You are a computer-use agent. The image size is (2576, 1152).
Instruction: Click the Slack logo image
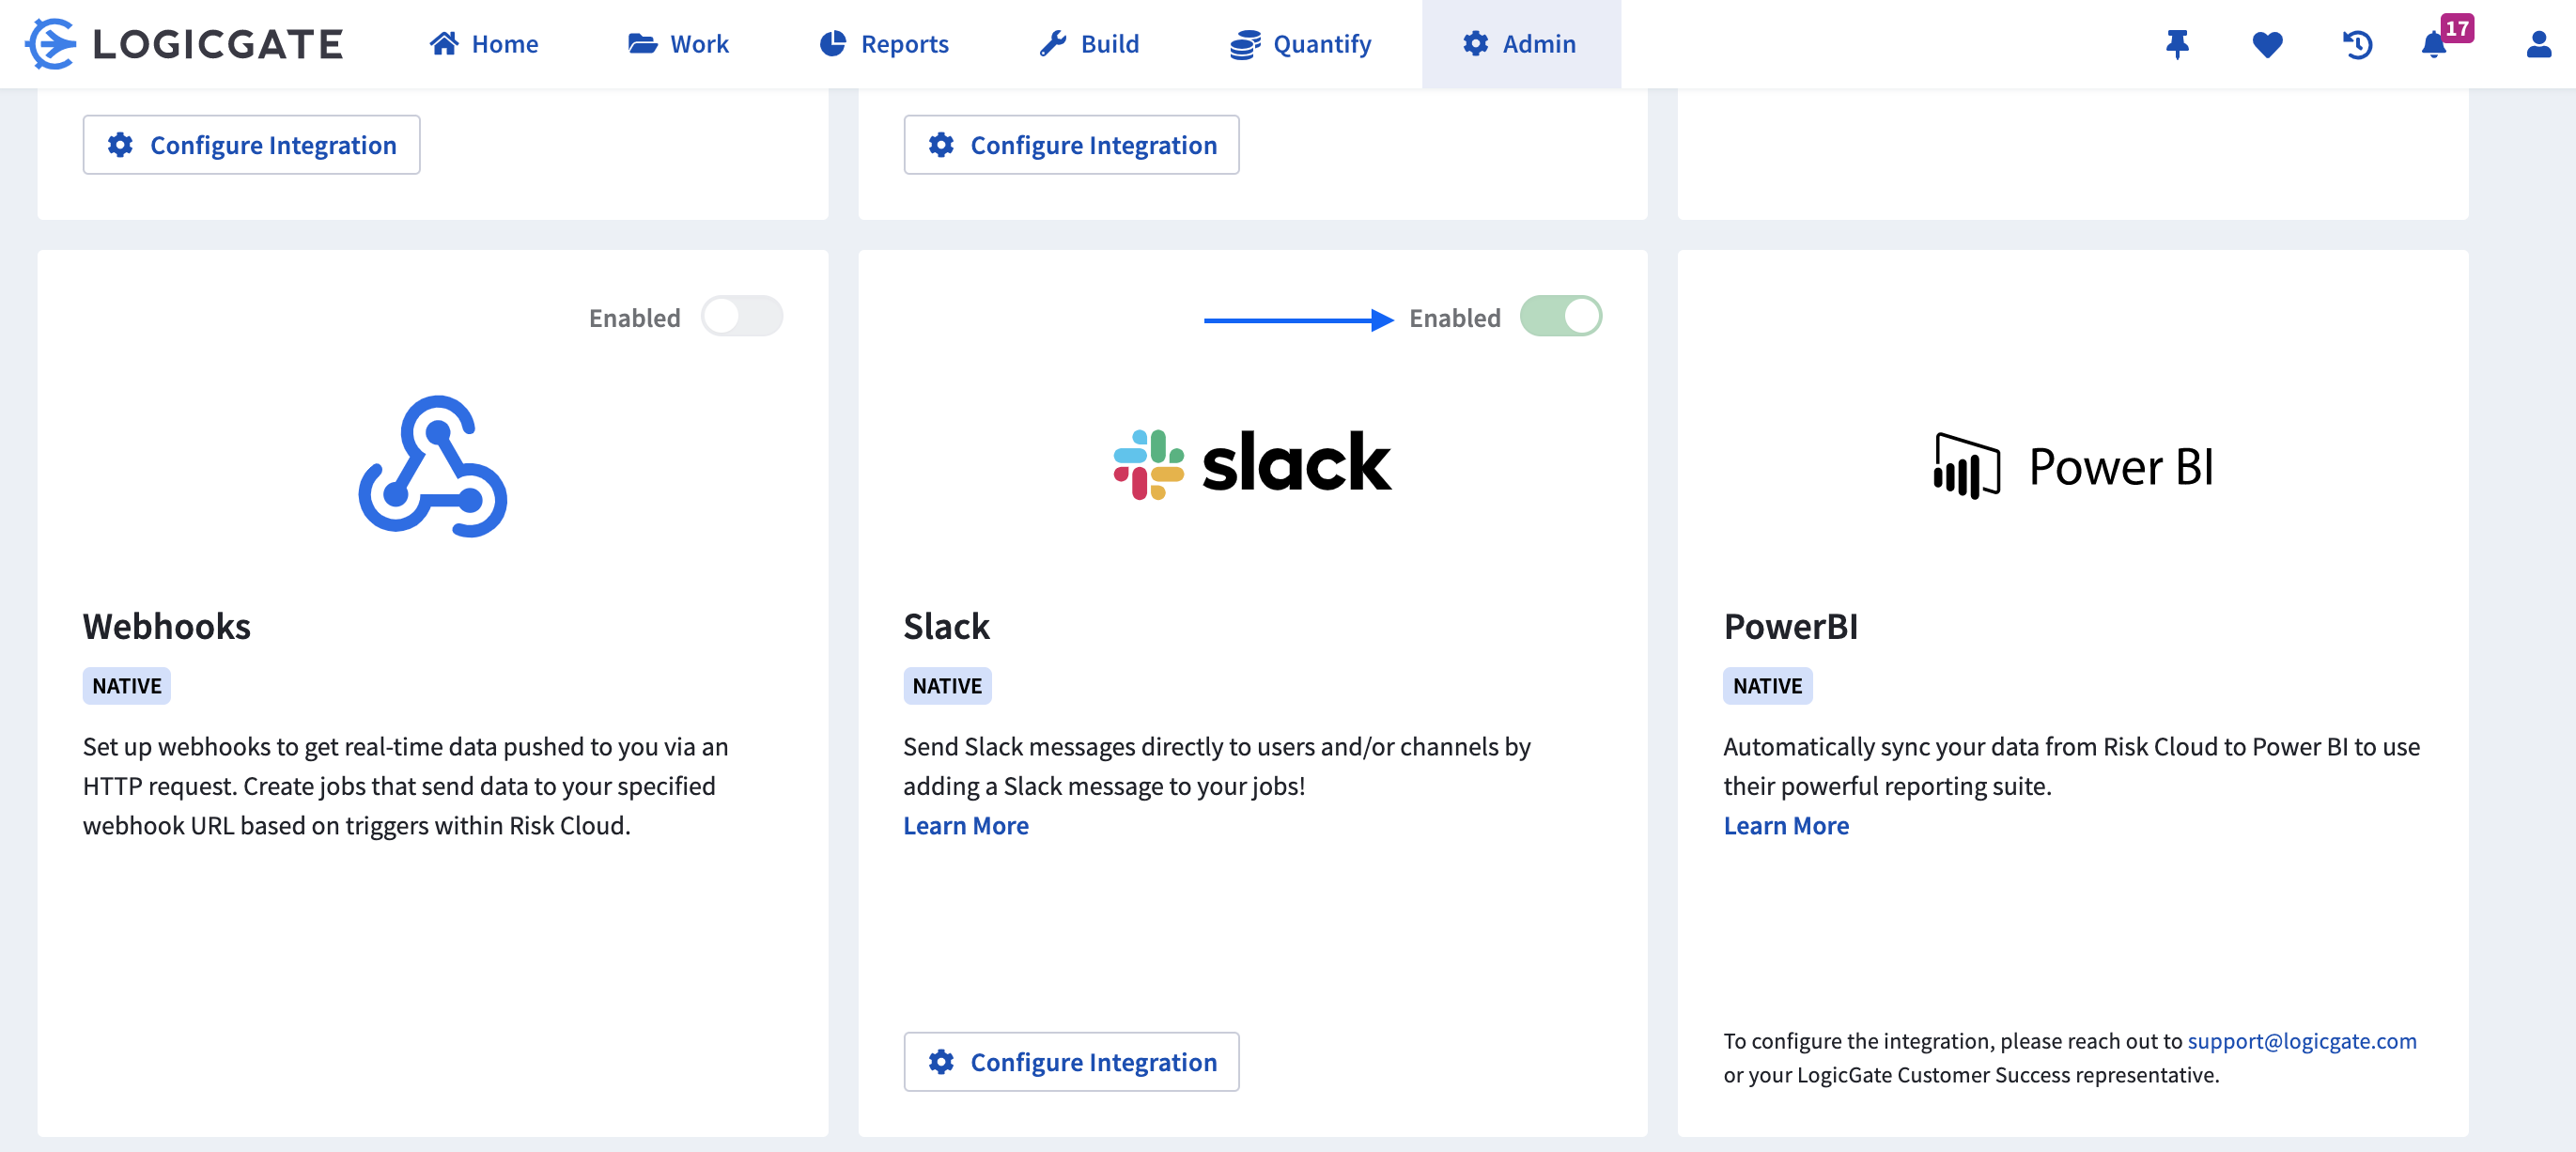click(1252, 464)
